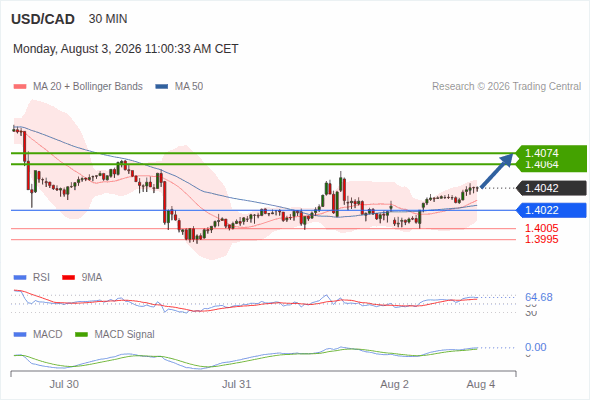Click the MACD value 0.00 label
The width and height of the screenshot is (590, 400).
click(535, 347)
